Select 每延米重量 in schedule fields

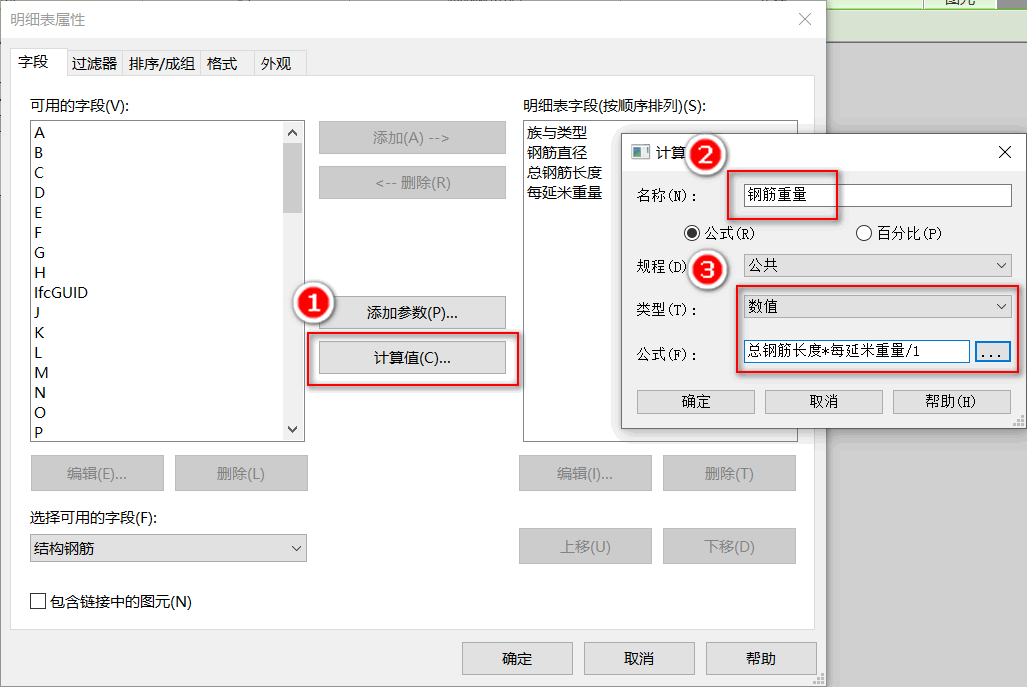coord(564,193)
